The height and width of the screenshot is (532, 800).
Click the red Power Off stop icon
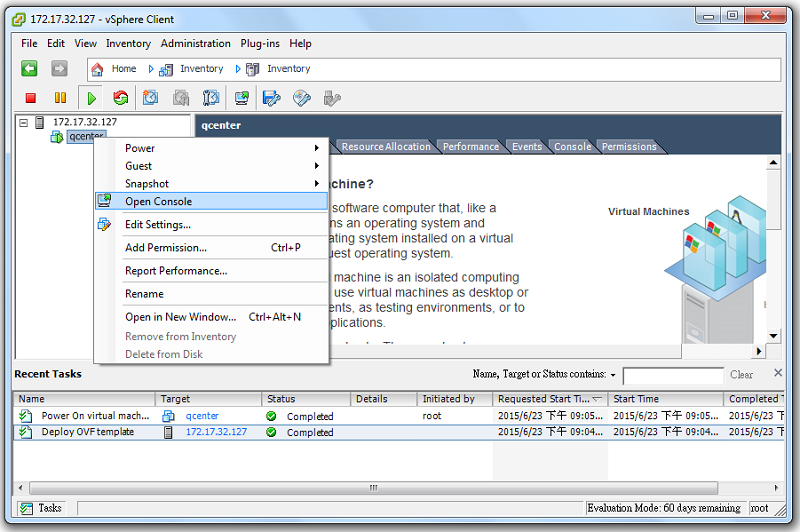pyautogui.click(x=31, y=98)
